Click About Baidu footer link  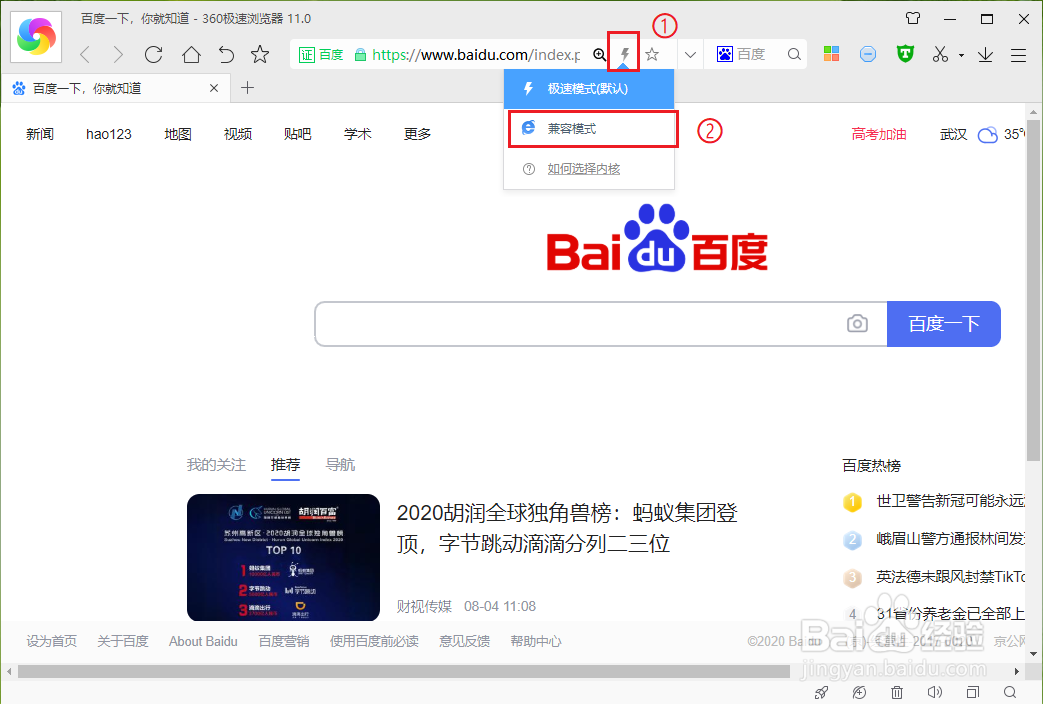[203, 641]
